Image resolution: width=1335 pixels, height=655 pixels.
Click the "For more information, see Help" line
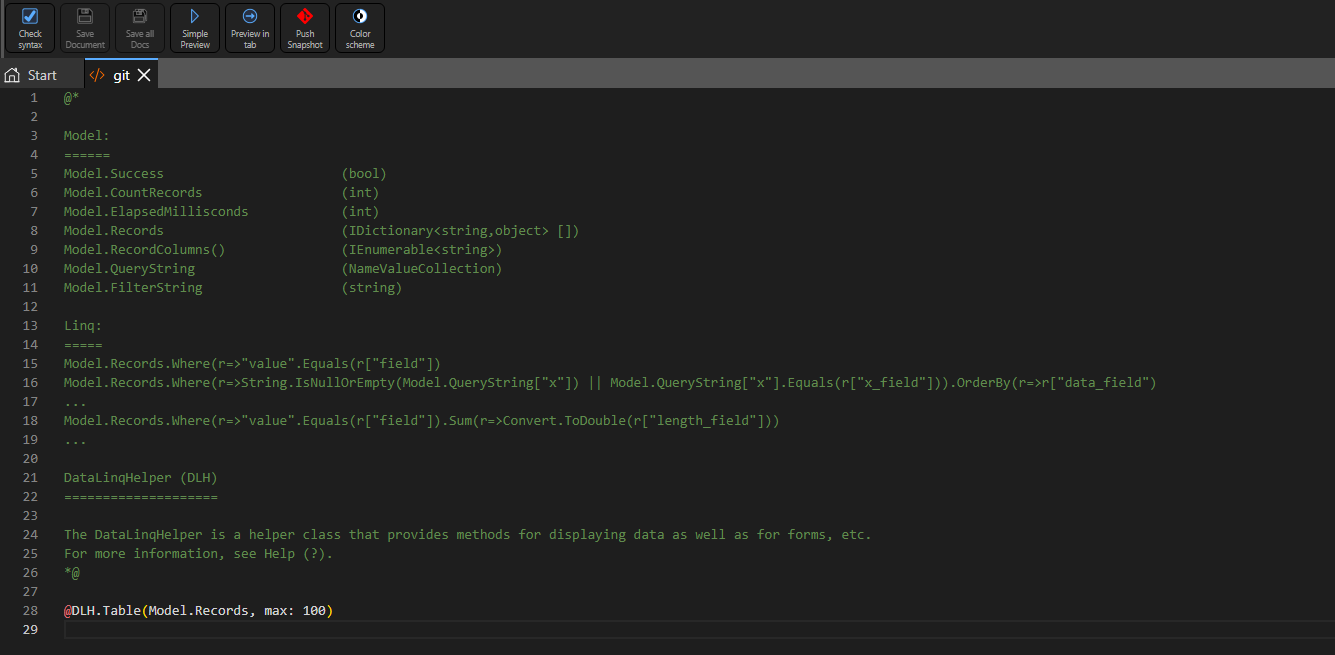[x=198, y=553]
